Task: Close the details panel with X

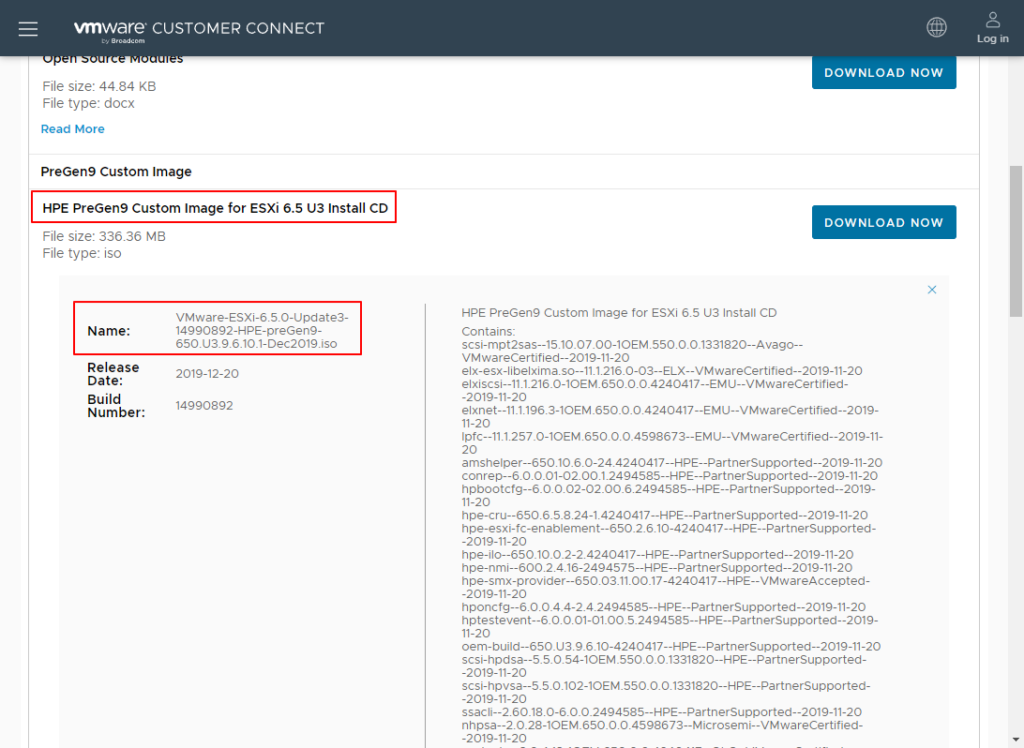Action: [932, 289]
